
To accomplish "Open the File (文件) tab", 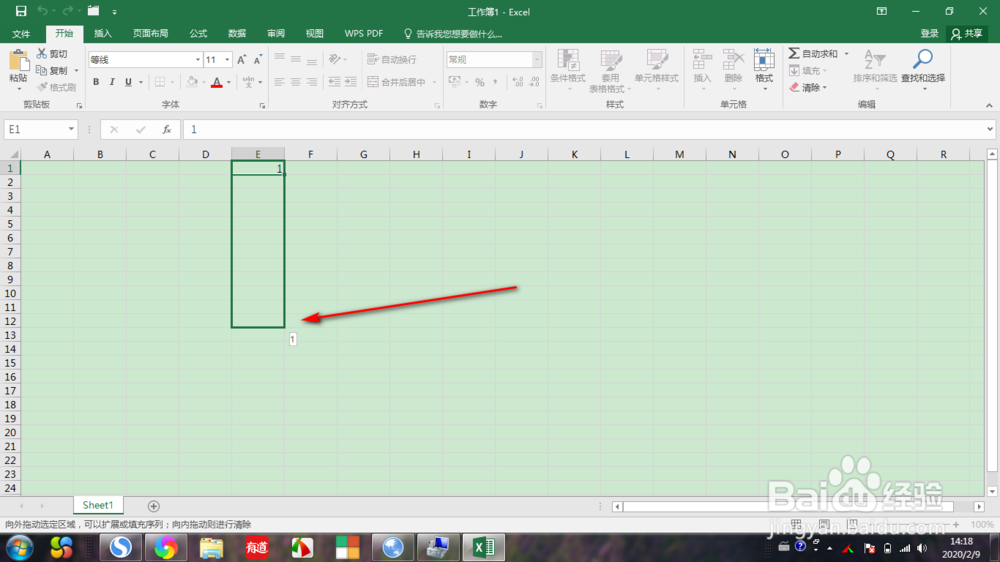I will 21,34.
